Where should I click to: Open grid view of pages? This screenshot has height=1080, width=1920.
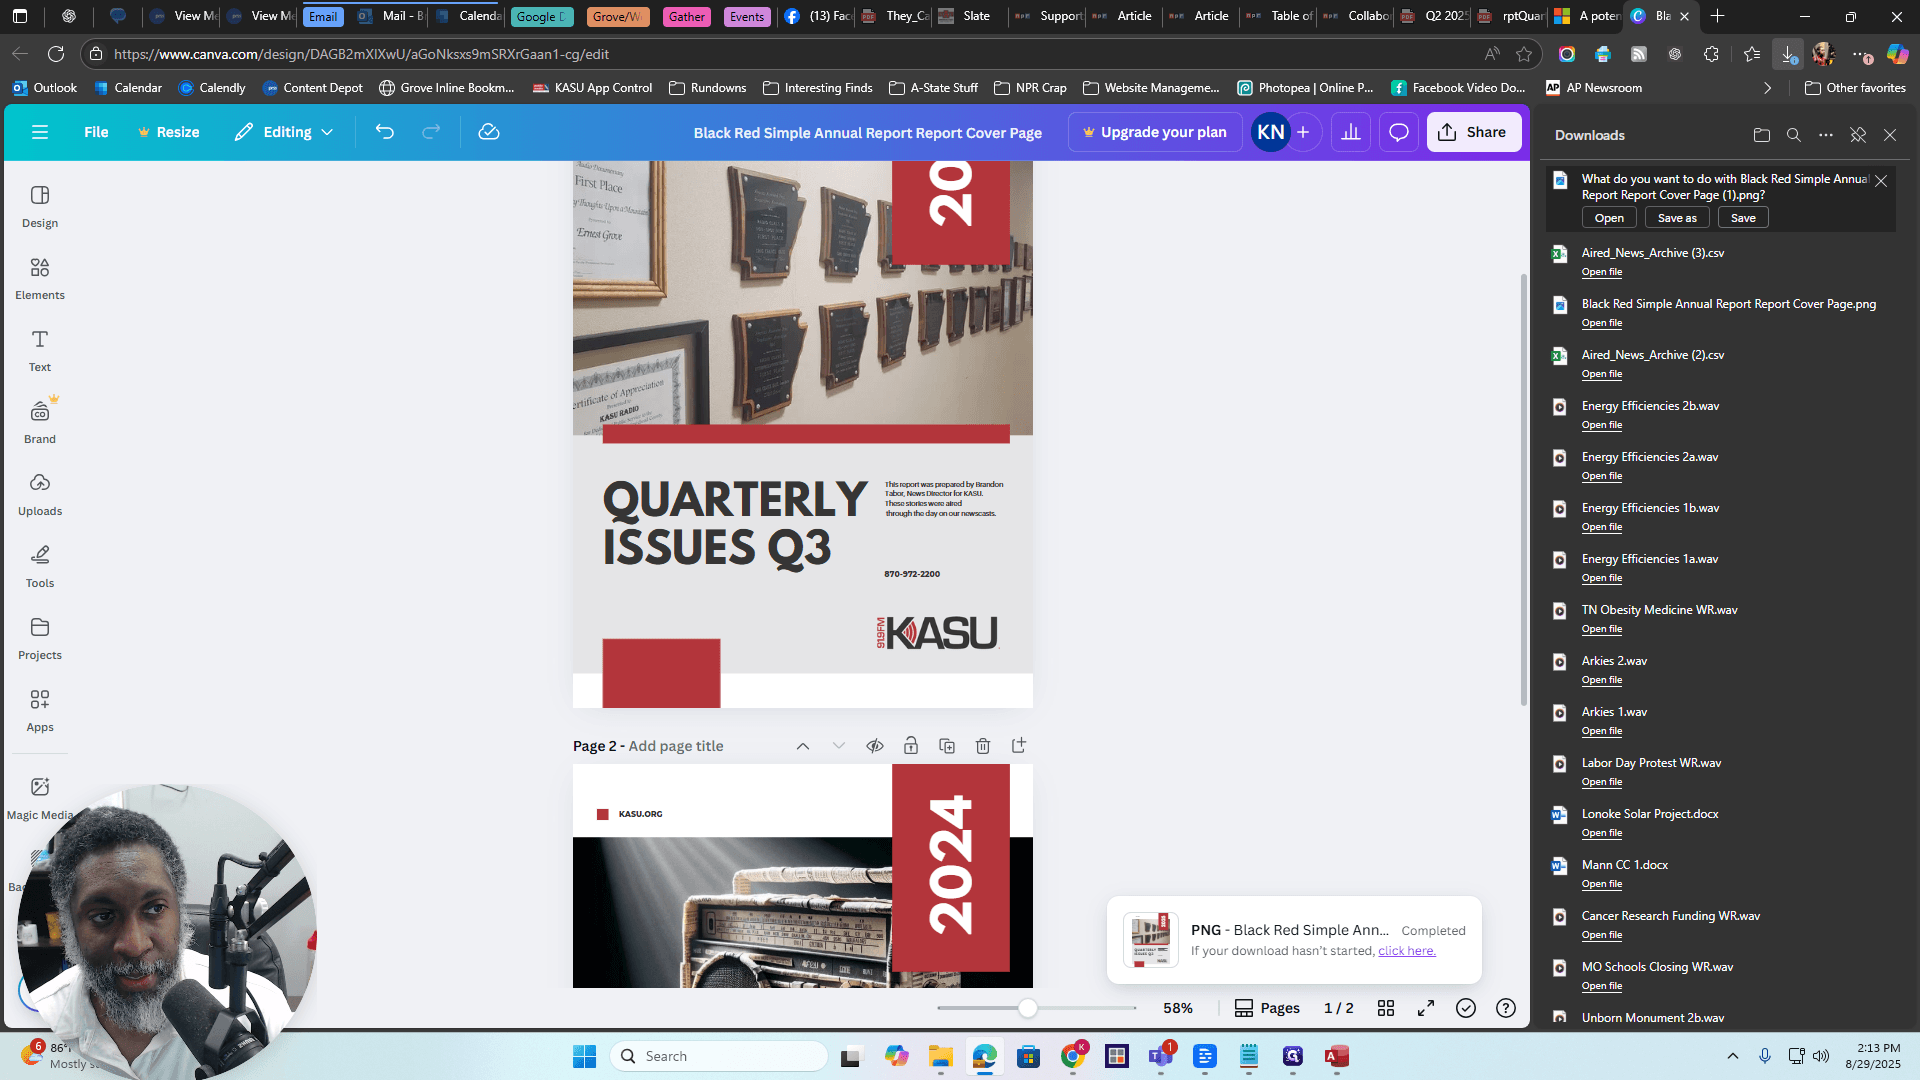pyautogui.click(x=1386, y=1008)
